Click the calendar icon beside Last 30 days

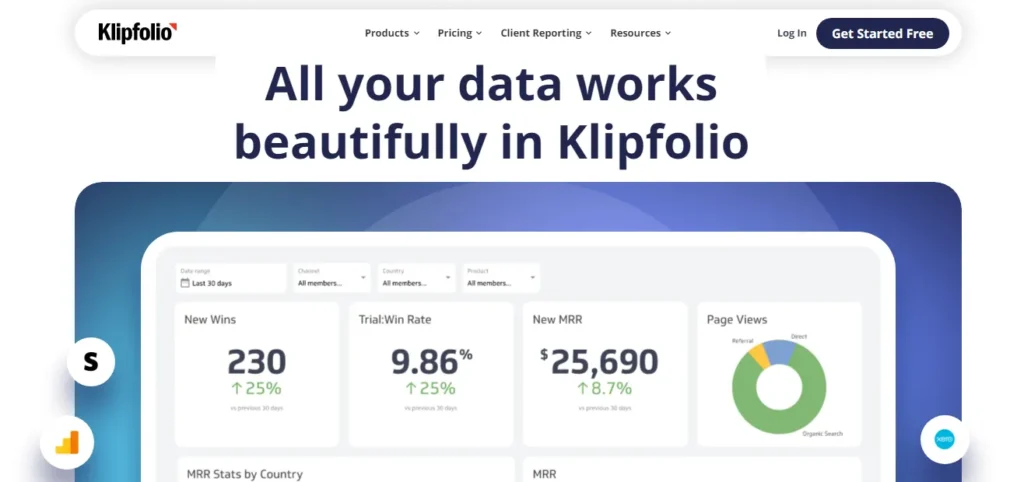(x=185, y=283)
